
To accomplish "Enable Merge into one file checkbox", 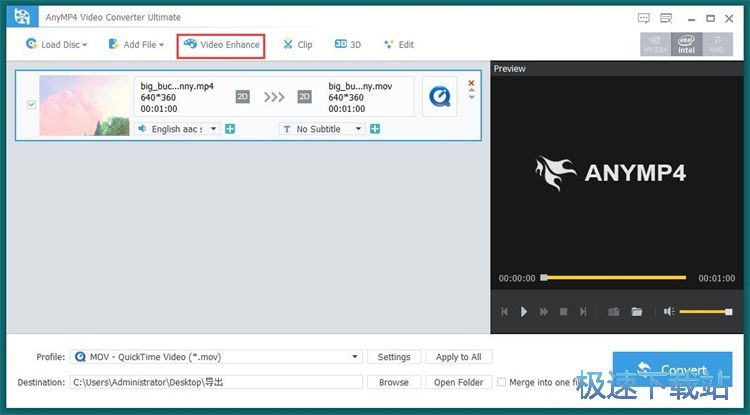I will 501,382.
